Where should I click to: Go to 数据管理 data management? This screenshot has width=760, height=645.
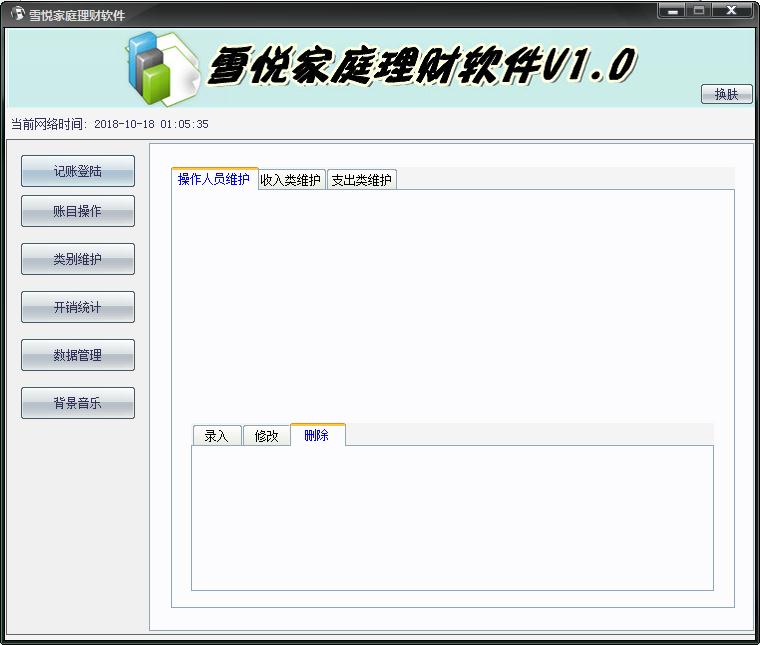coord(78,355)
